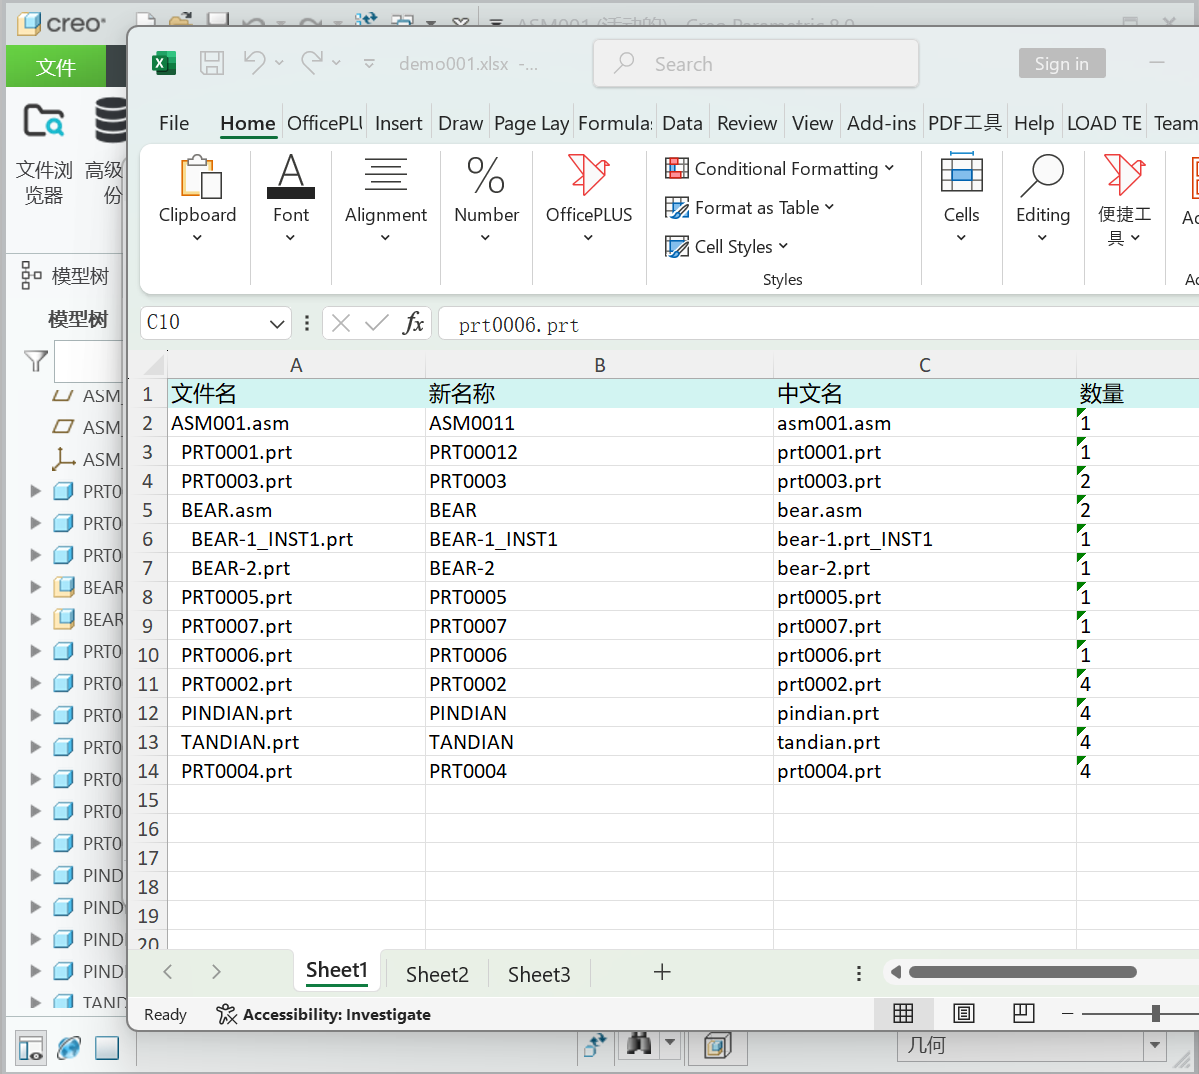Click the Save icon in Excel title bar
This screenshot has height=1074, width=1199.
[212, 63]
